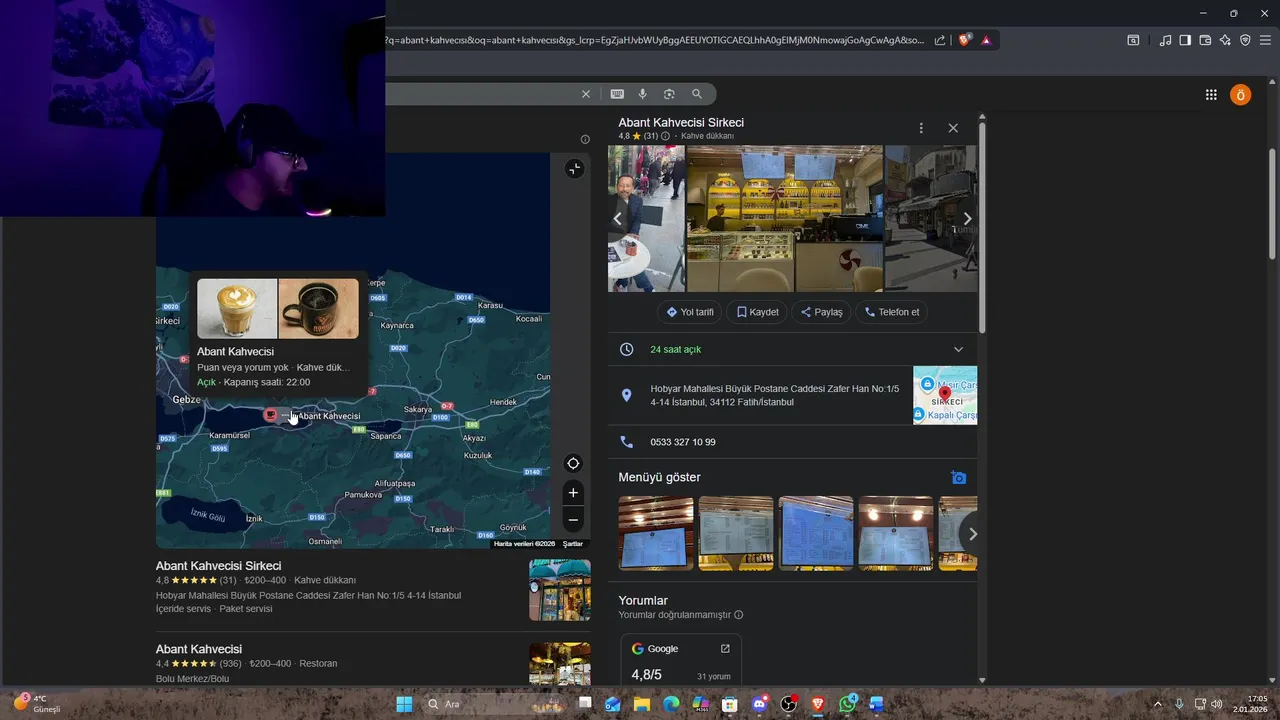Click the 'Telefon et' call button
The image size is (1280, 720).
892,312
